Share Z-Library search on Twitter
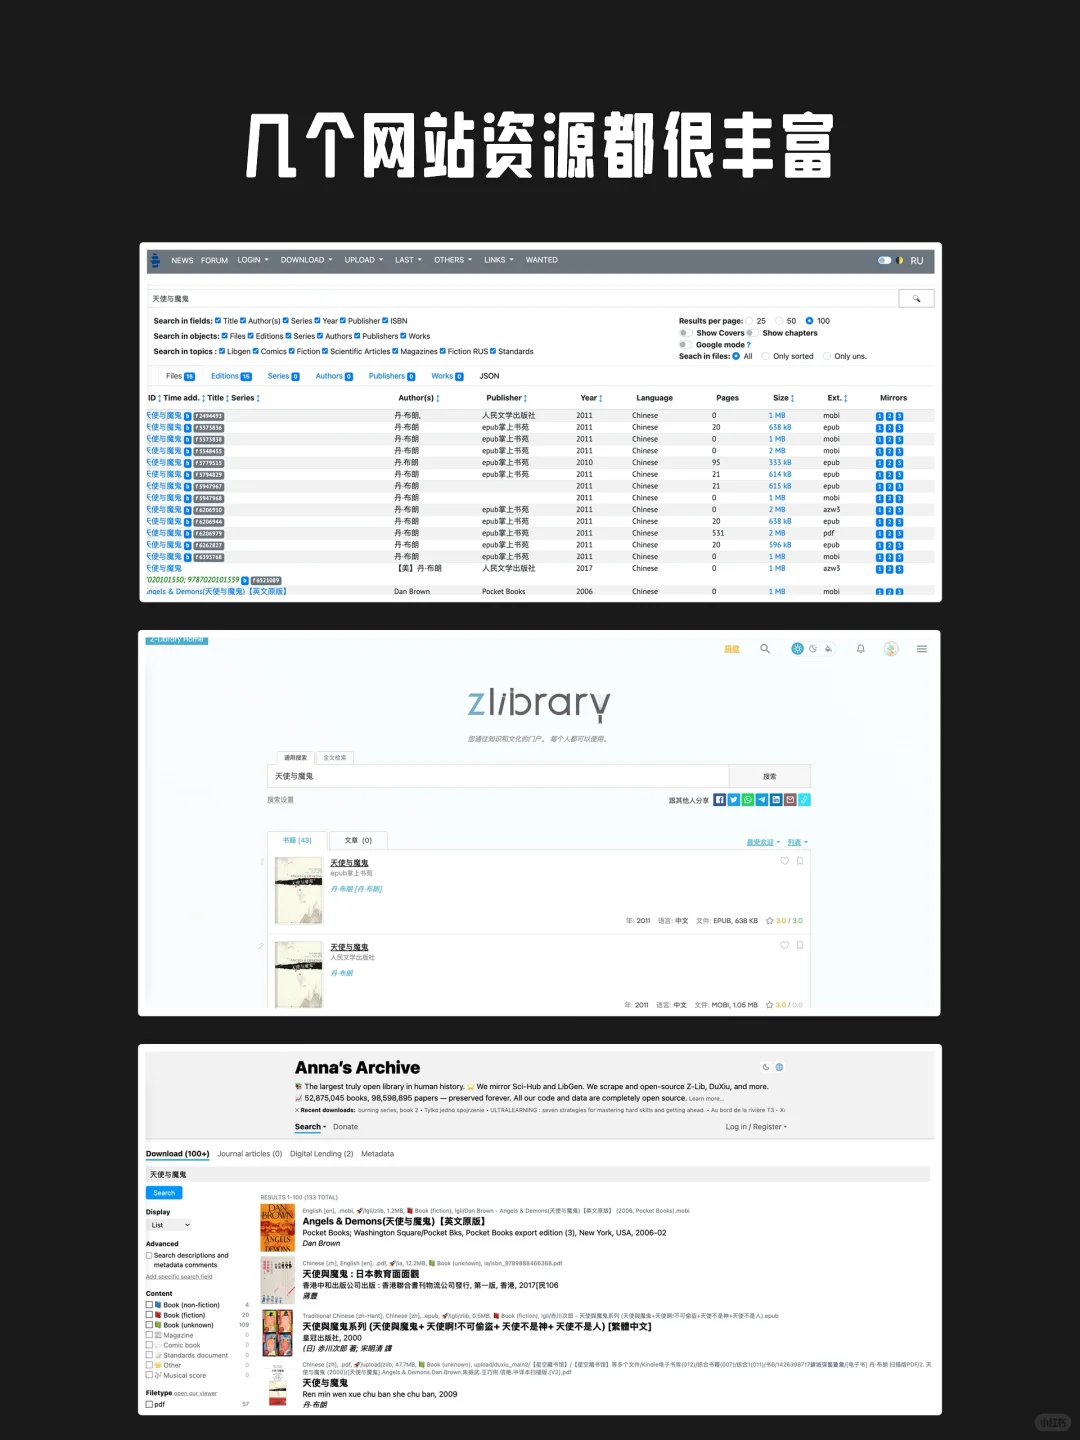This screenshot has width=1080, height=1440. tap(733, 800)
